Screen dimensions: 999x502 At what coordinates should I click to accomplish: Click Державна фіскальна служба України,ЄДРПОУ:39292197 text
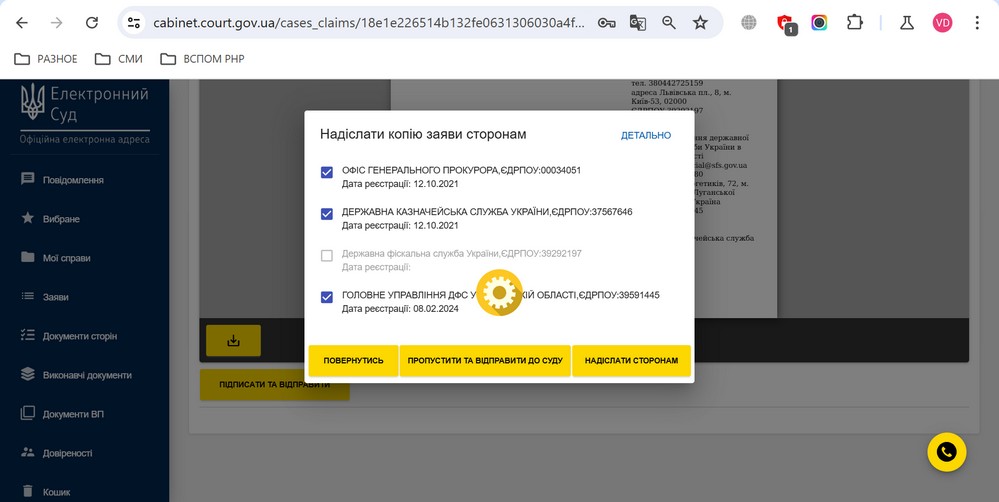[x=461, y=254]
